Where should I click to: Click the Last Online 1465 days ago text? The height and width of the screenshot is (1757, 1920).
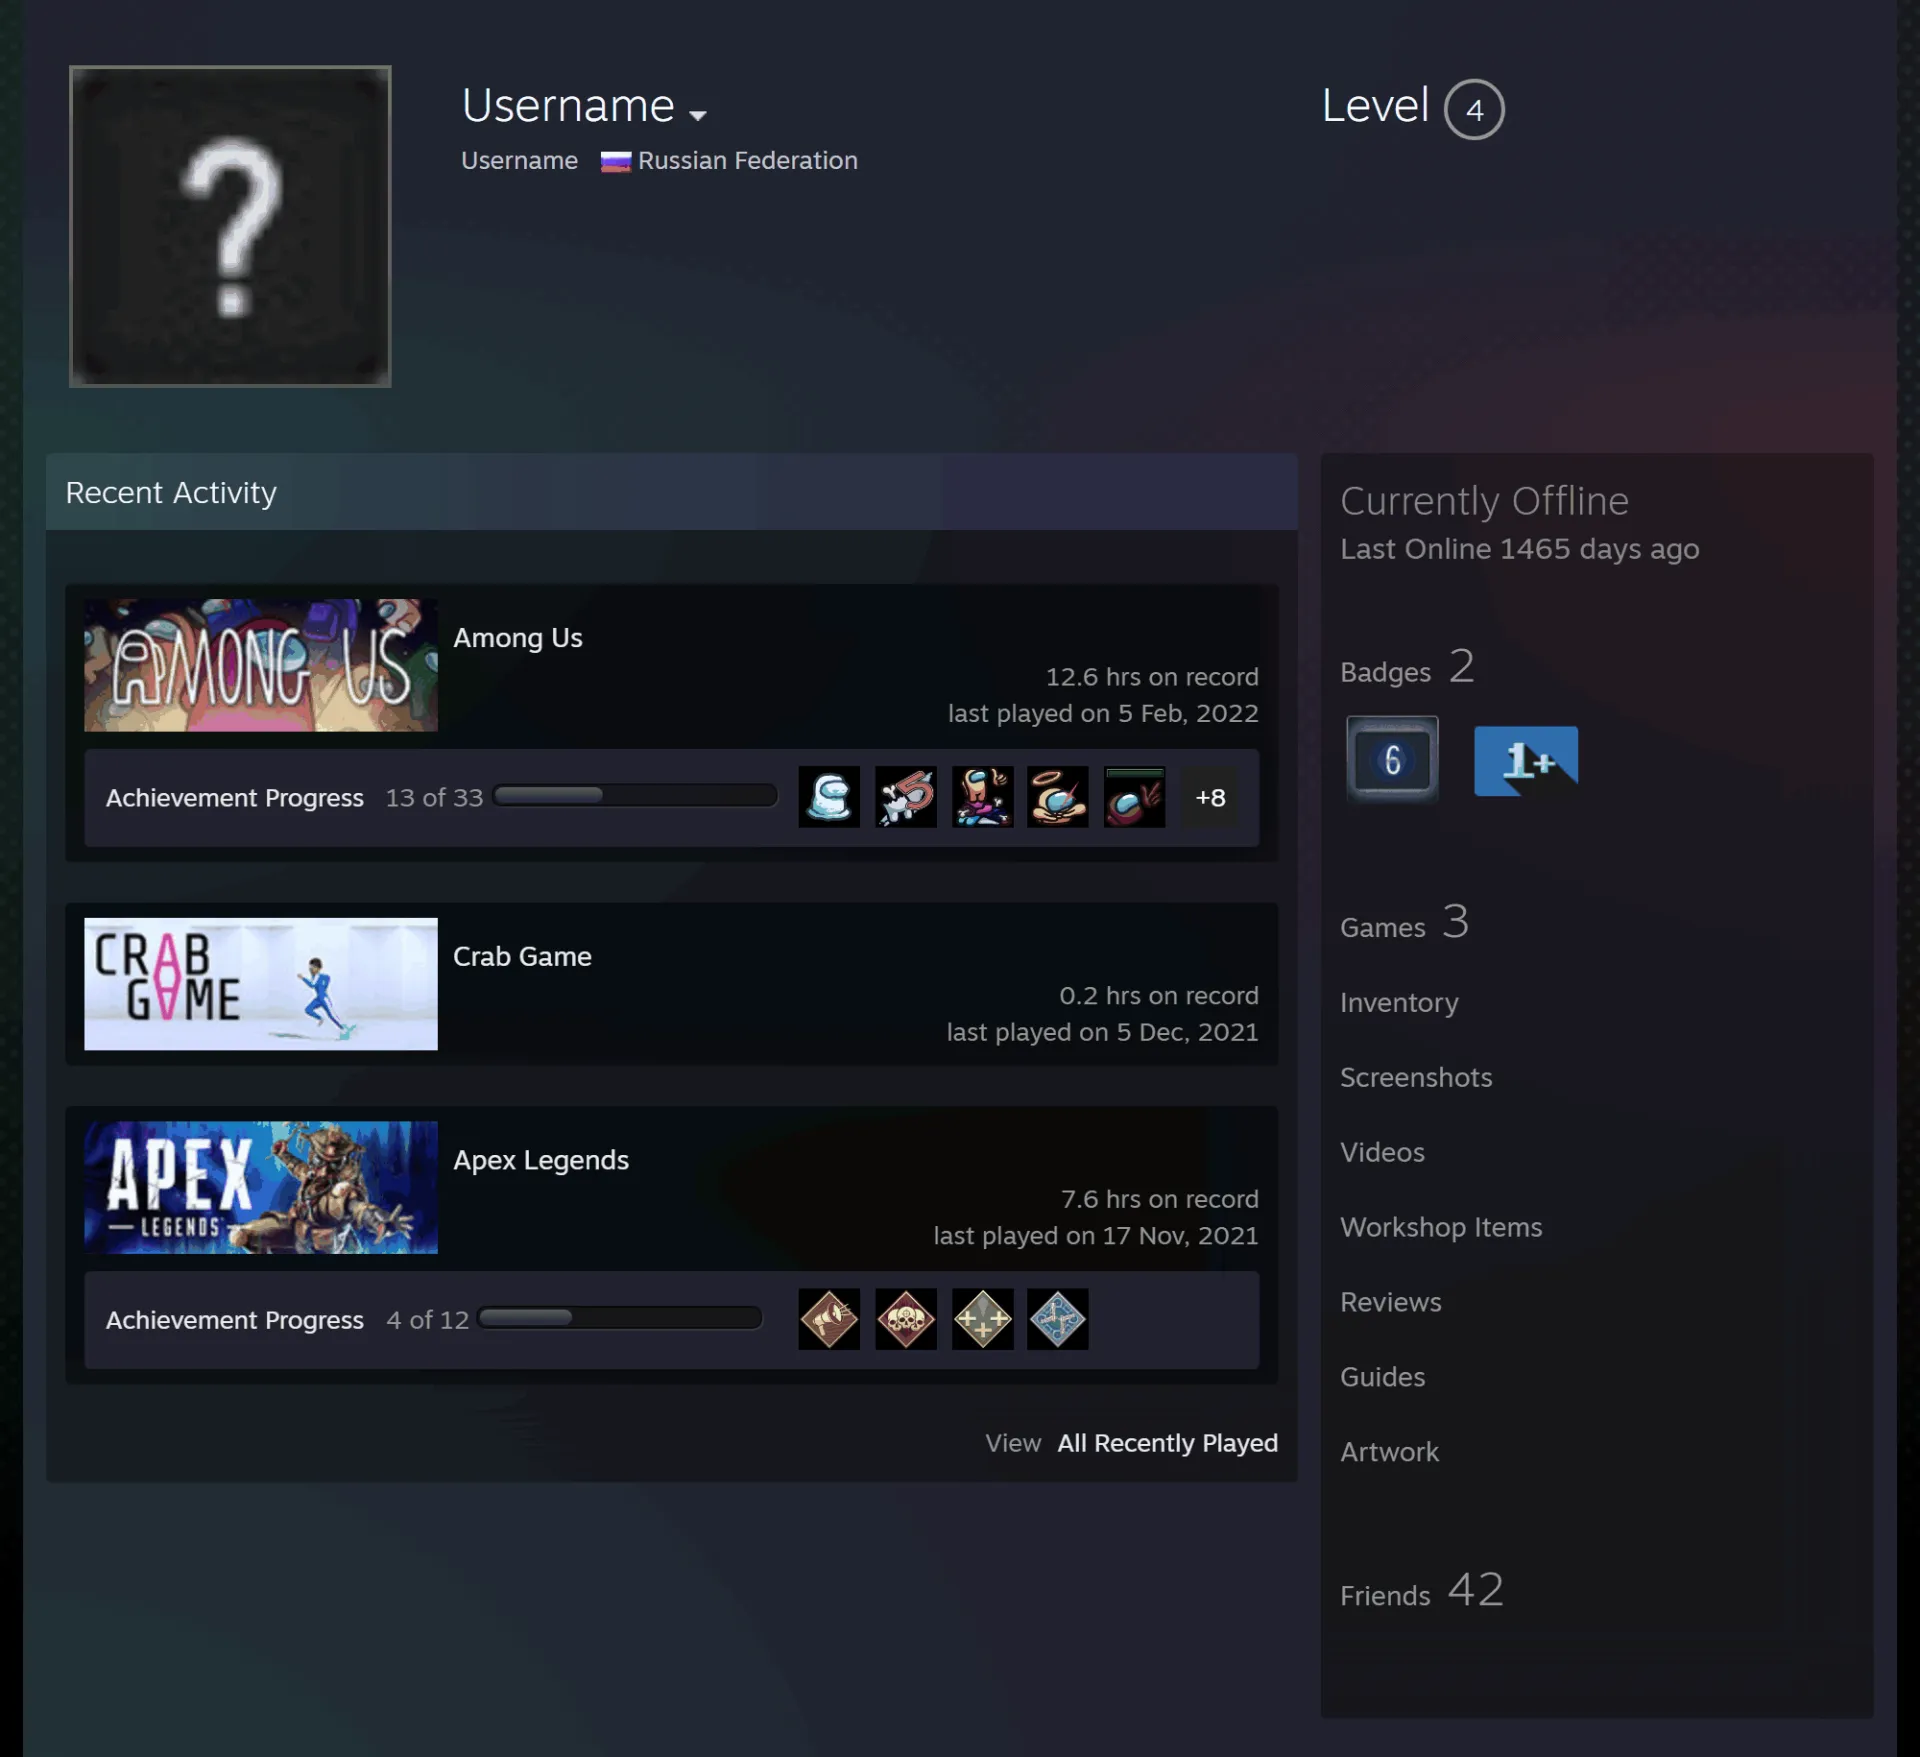[1519, 549]
